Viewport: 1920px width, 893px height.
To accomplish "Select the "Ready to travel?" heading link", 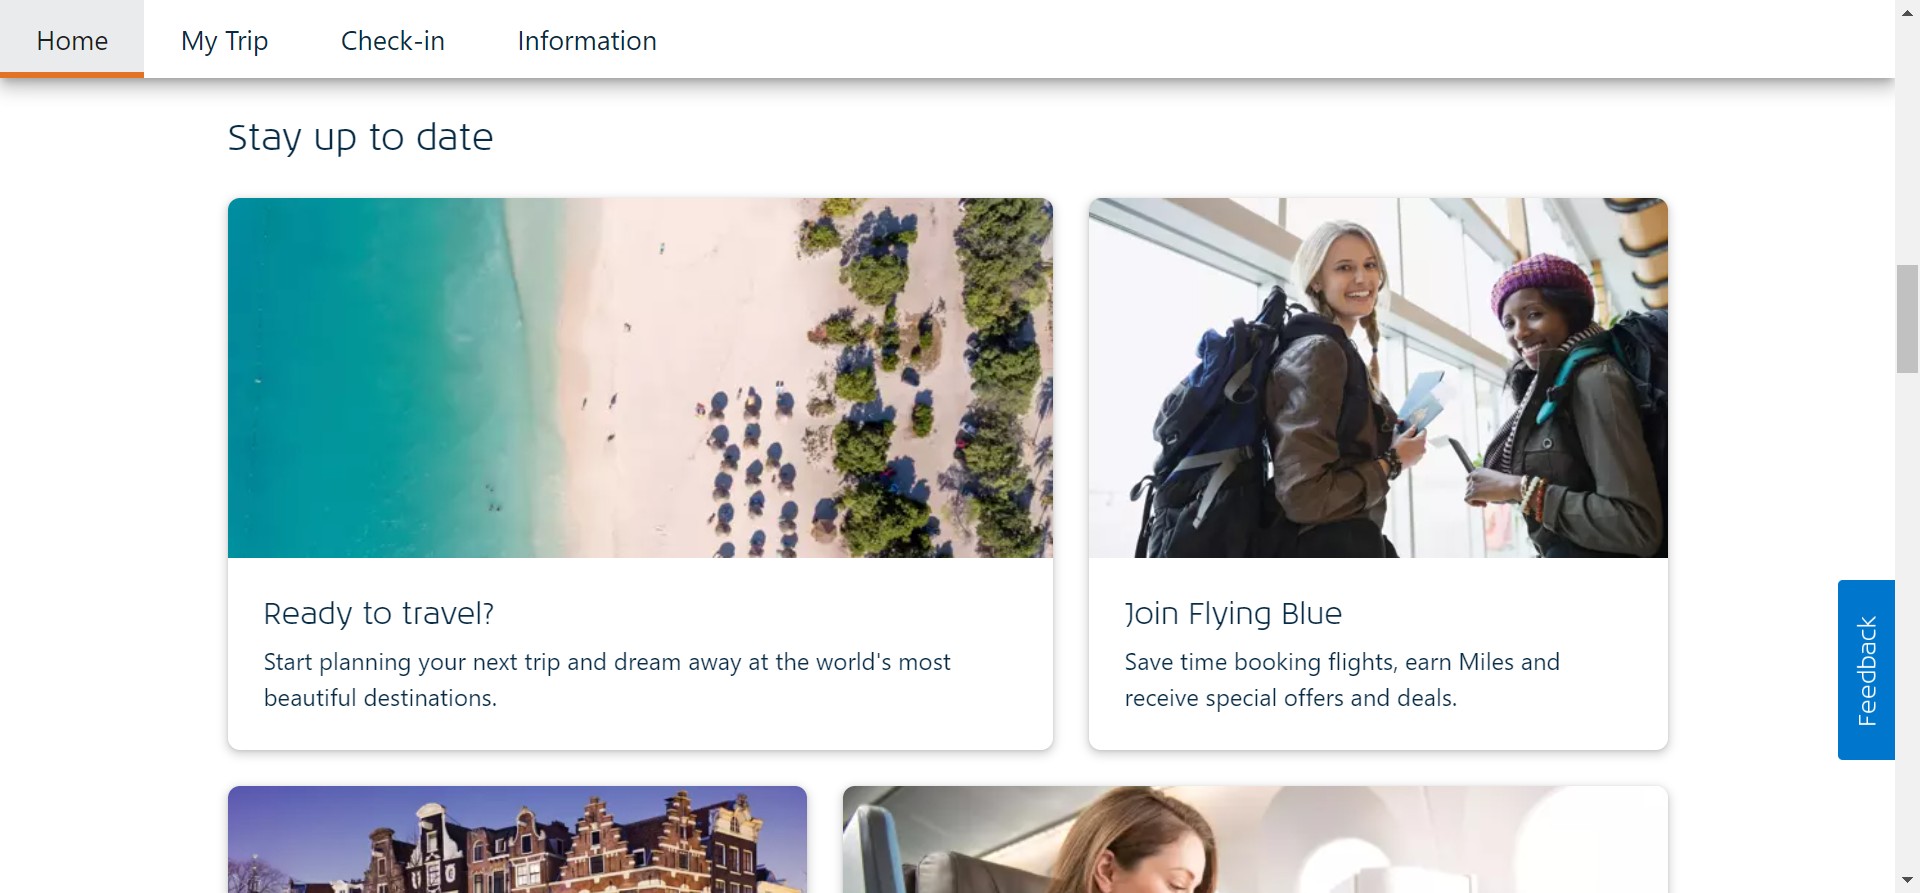I will point(379,613).
